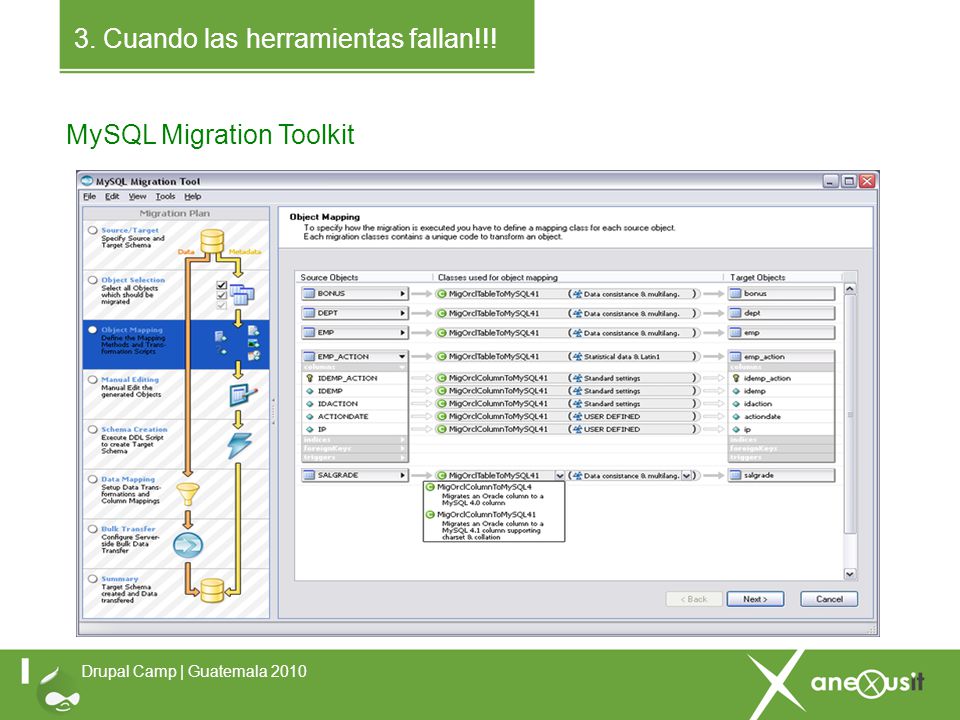Screen dimensions: 960x720
Task: Open the View menu
Action: coord(137,197)
